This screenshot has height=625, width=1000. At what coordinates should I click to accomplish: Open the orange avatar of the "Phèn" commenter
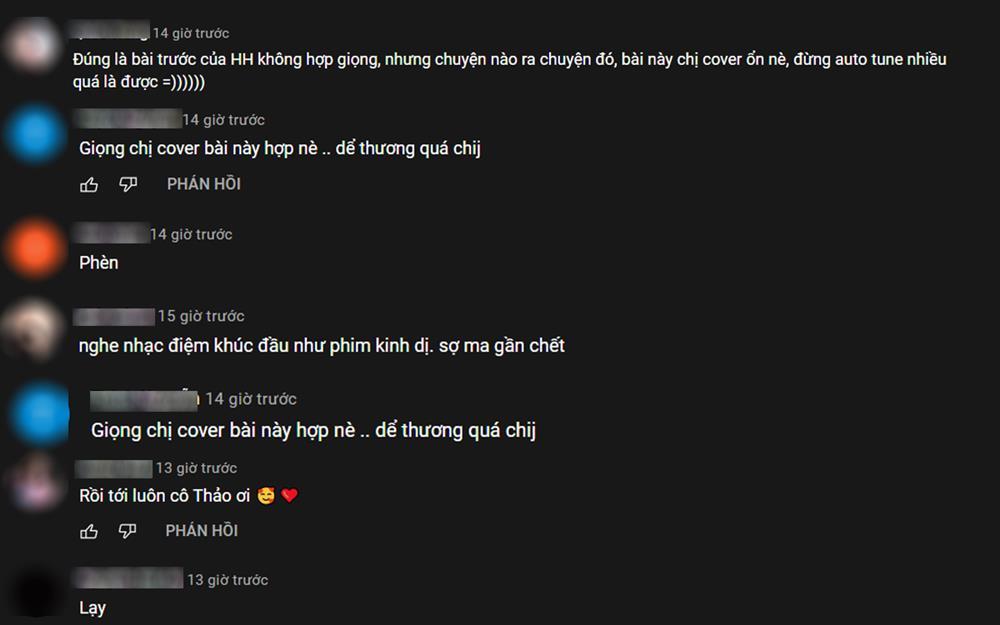click(34, 248)
